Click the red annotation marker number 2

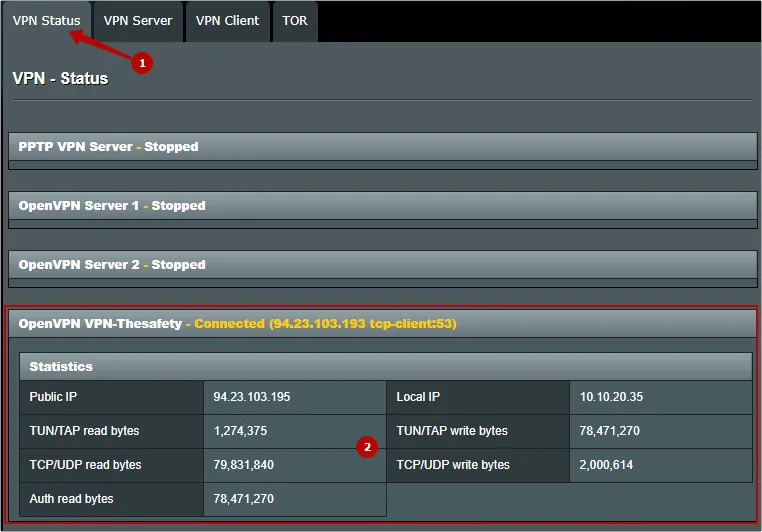367,448
